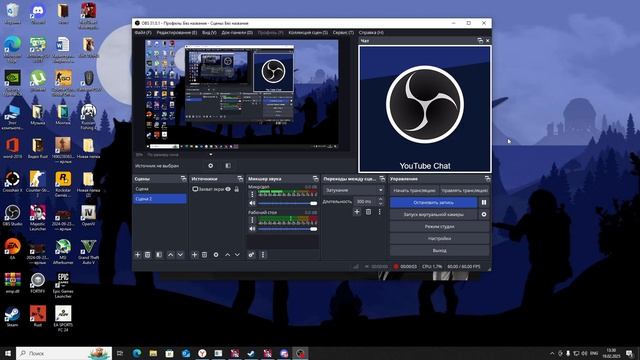Undock the Chat panel
The height and width of the screenshot is (360, 640).
coord(480,40)
